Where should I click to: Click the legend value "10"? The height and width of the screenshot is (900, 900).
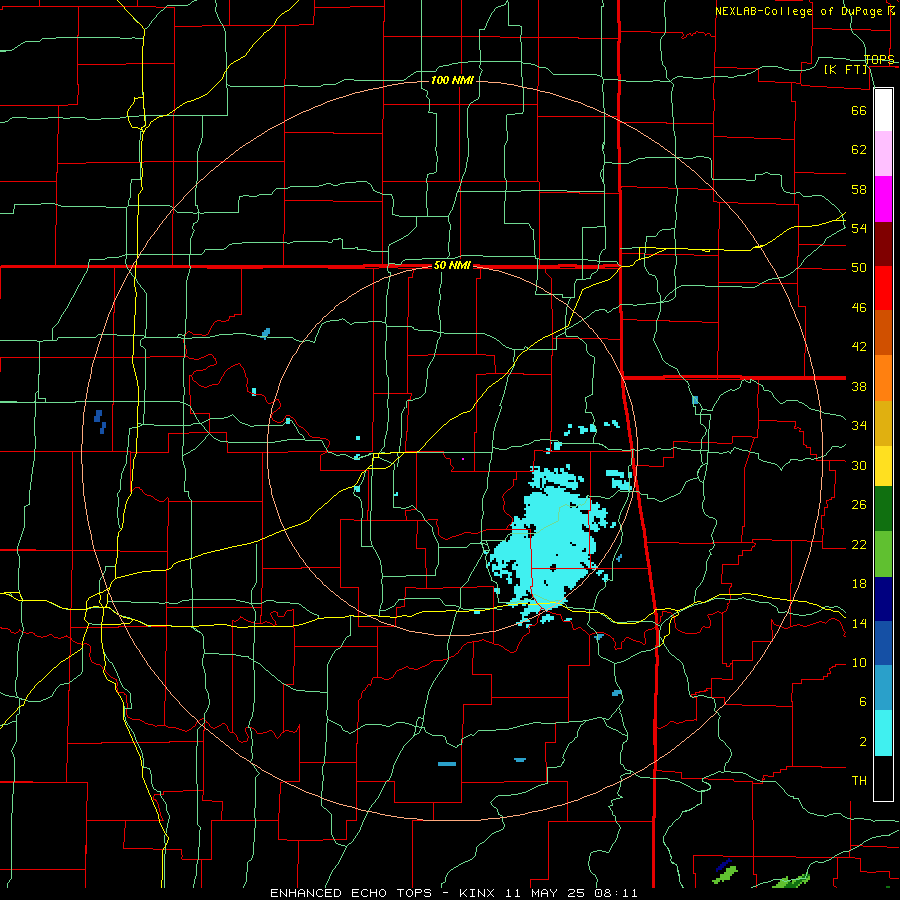tap(859, 663)
